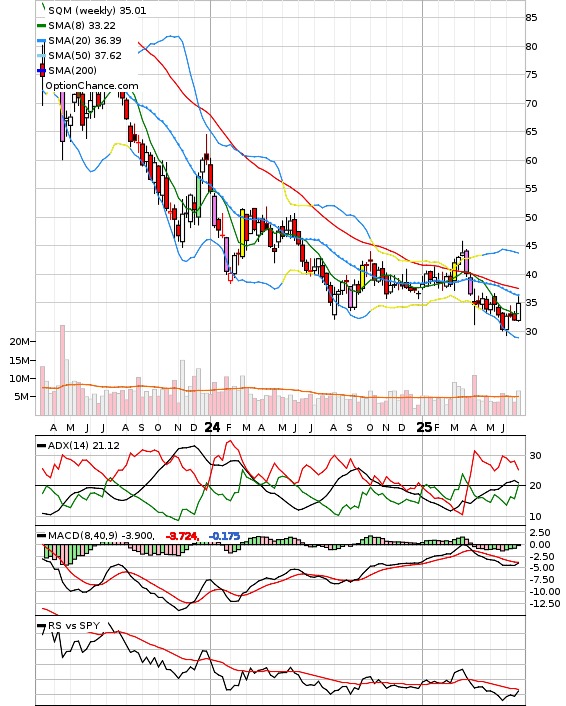Click the SMA(200) legend marker
The height and width of the screenshot is (706, 566).
41,70
